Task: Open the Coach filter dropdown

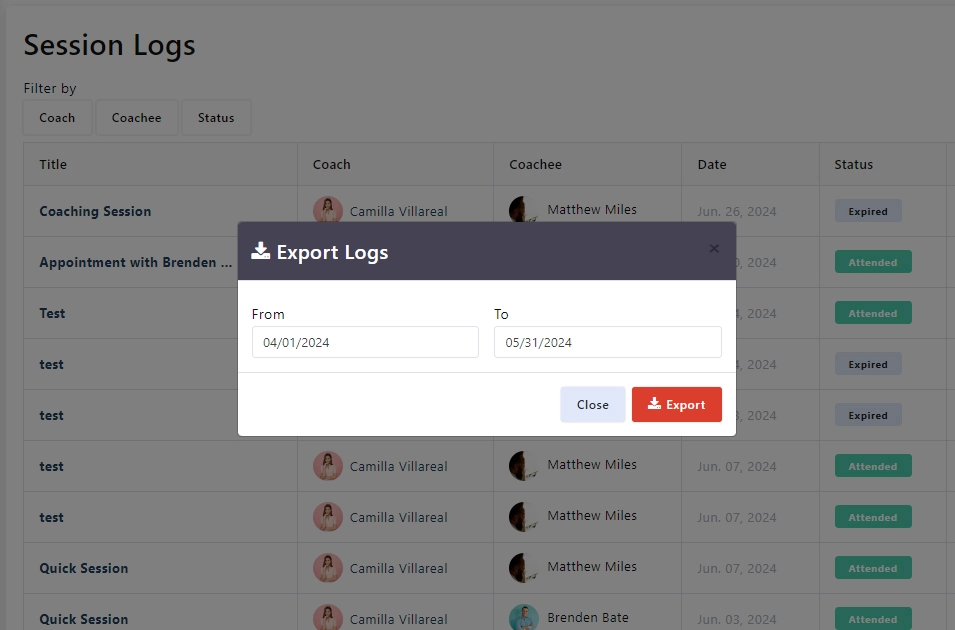Action: (57, 118)
